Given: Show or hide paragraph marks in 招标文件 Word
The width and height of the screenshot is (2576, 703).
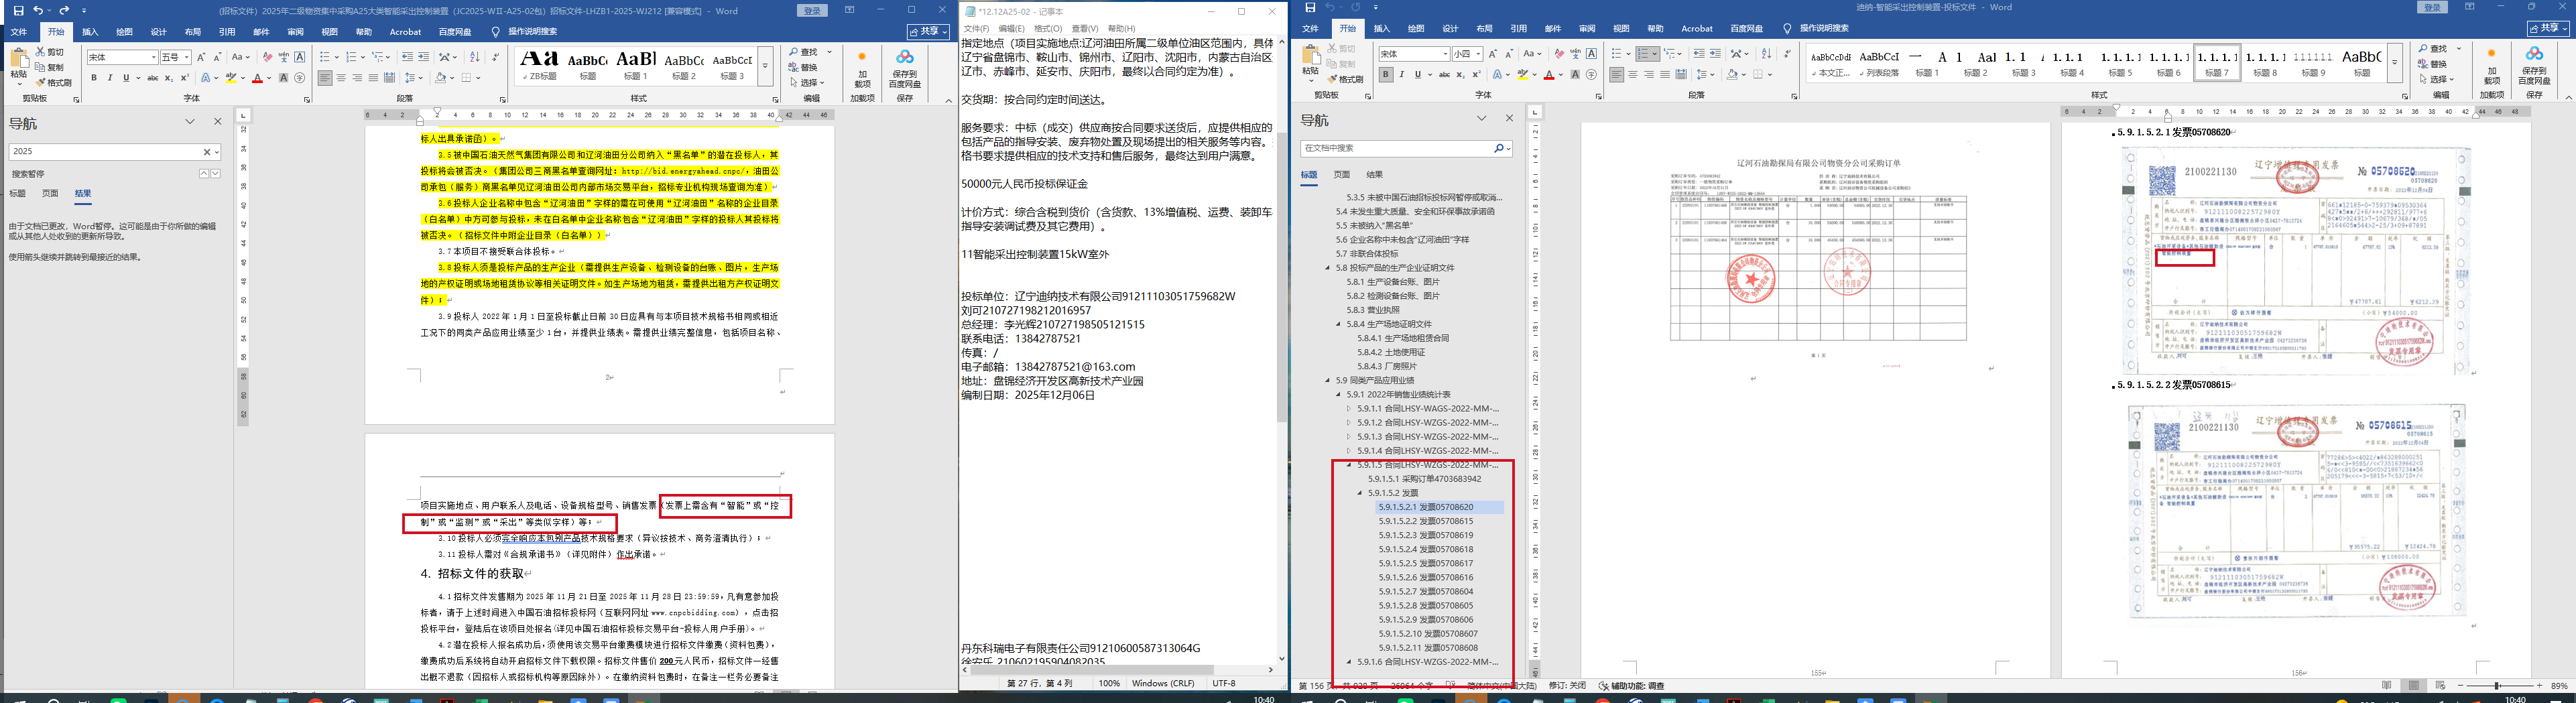Looking at the screenshot, I should point(496,57).
